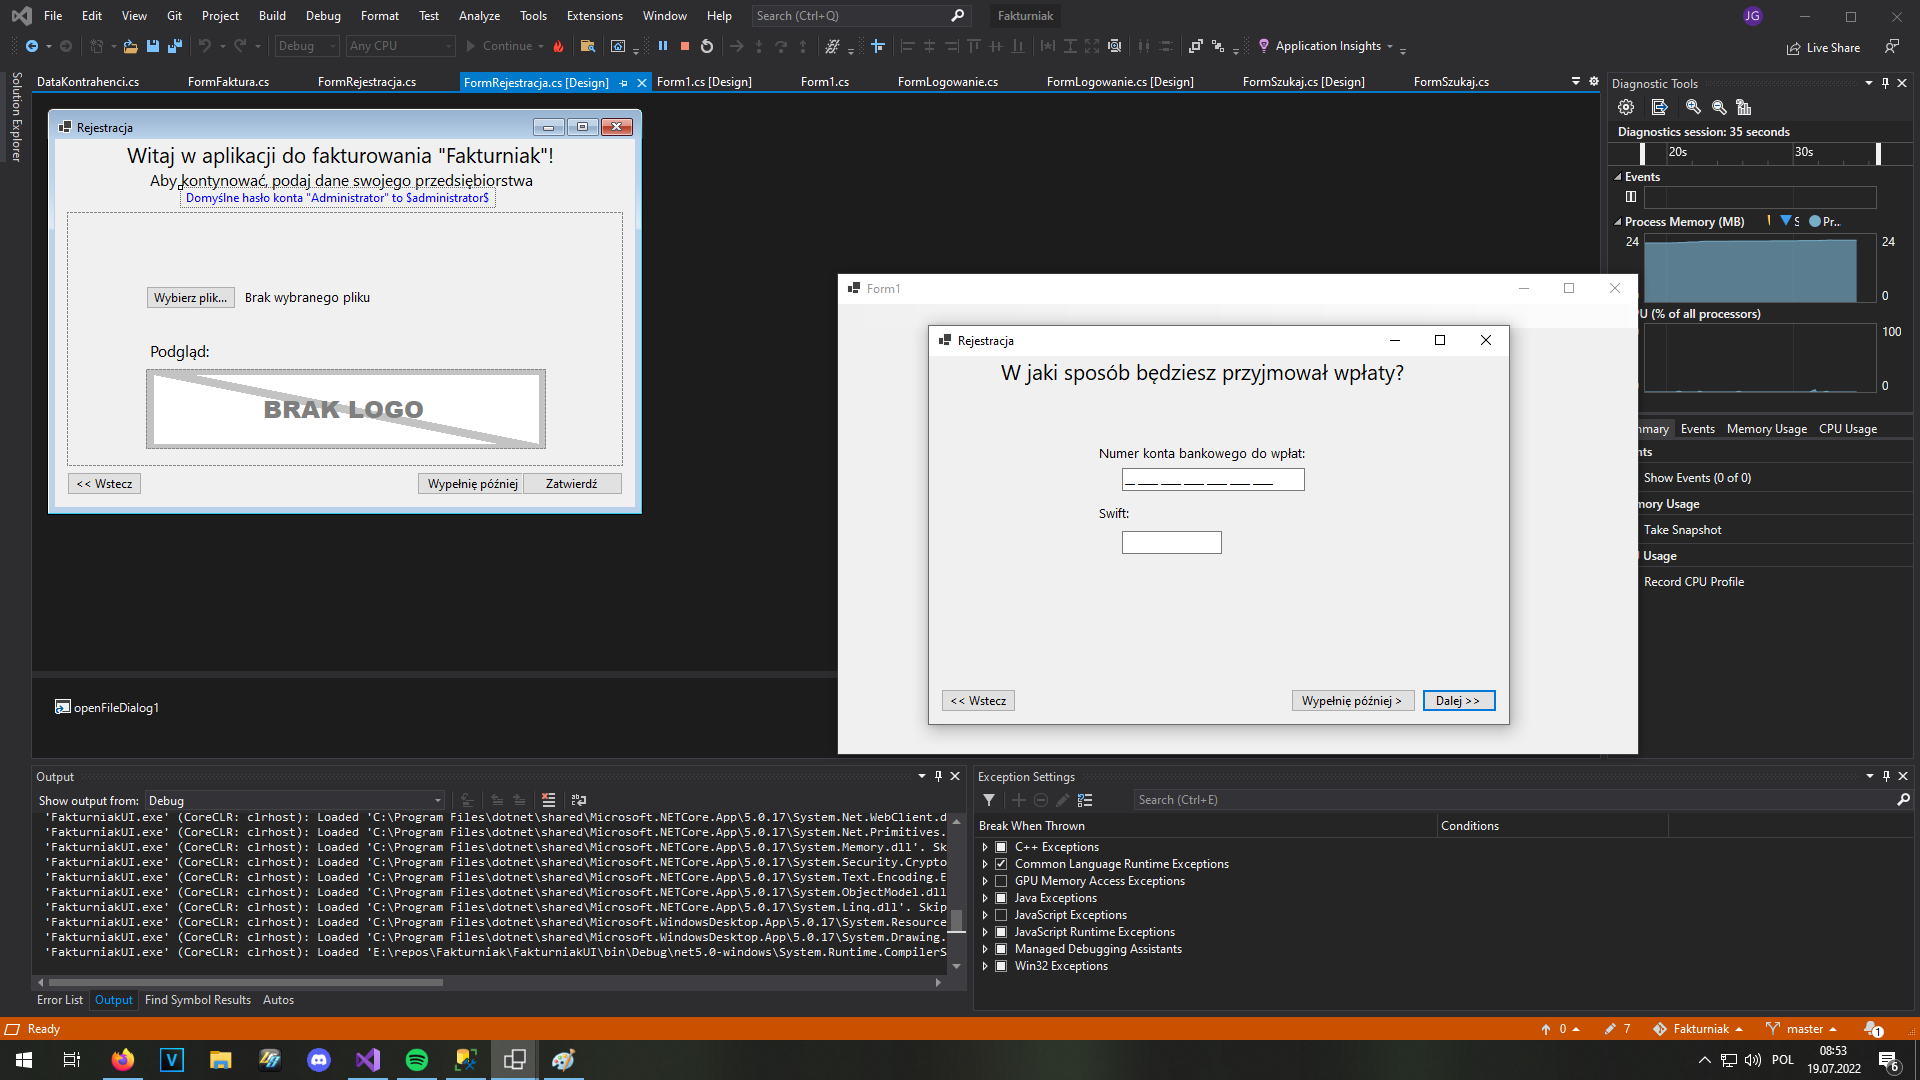Click the Clear All icon in Output panel
The width and height of the screenshot is (1920, 1080).
(x=548, y=800)
